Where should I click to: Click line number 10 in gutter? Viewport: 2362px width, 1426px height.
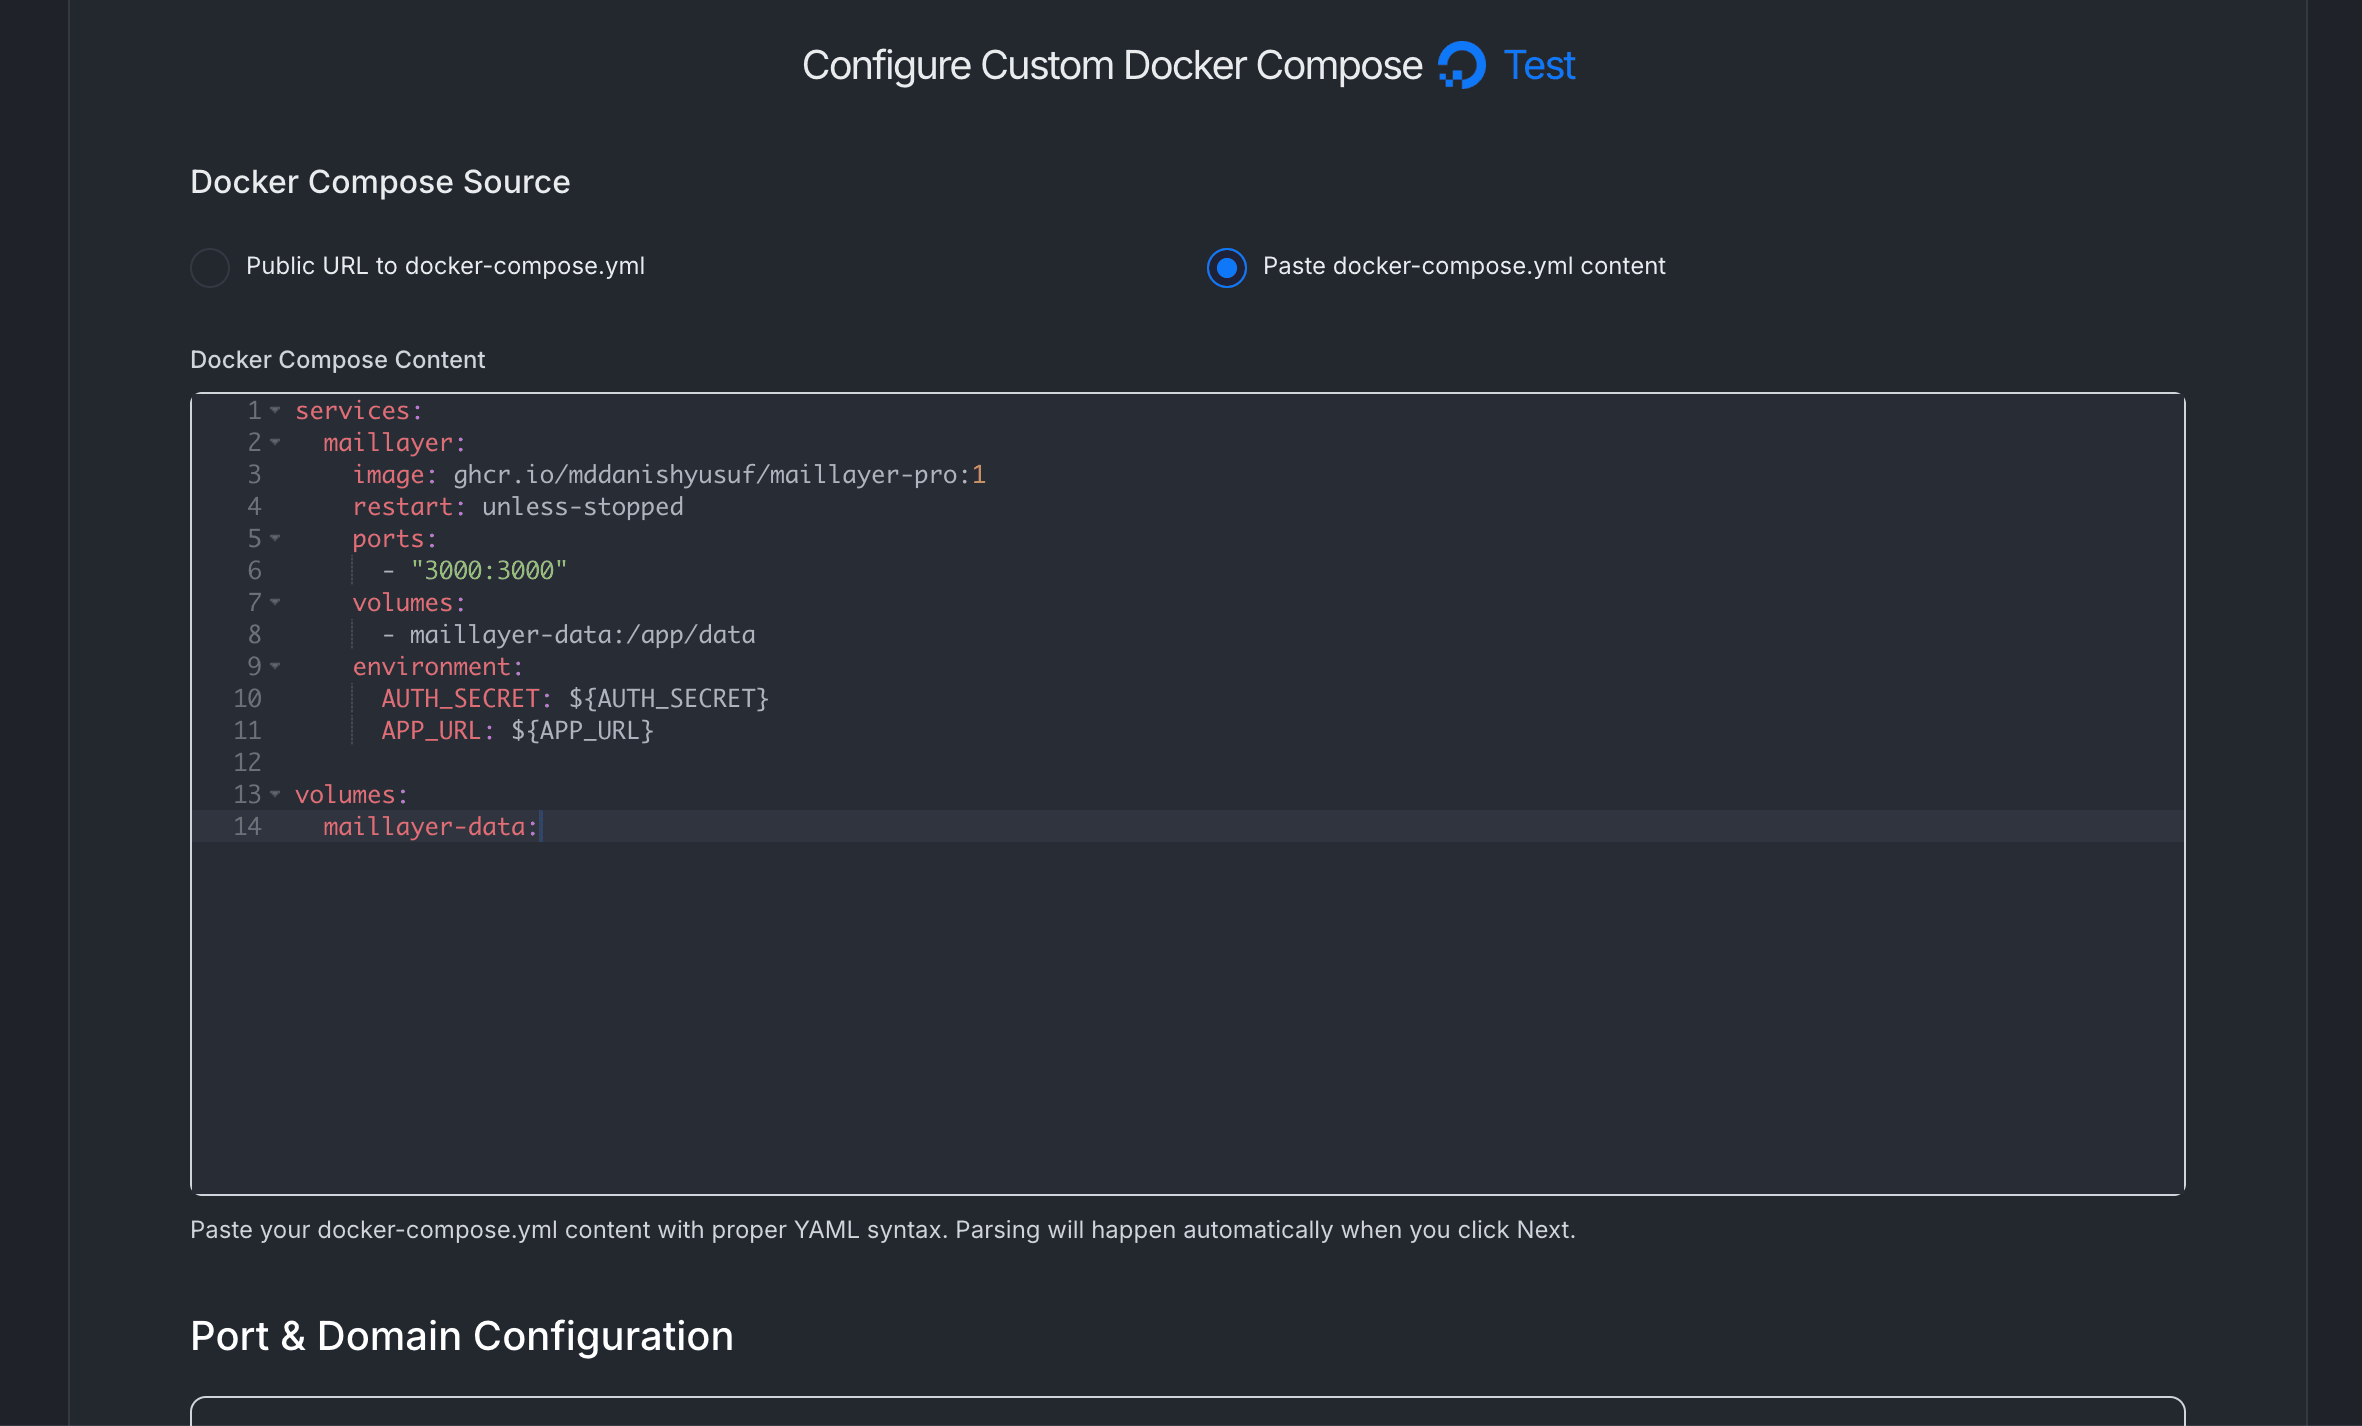click(247, 699)
